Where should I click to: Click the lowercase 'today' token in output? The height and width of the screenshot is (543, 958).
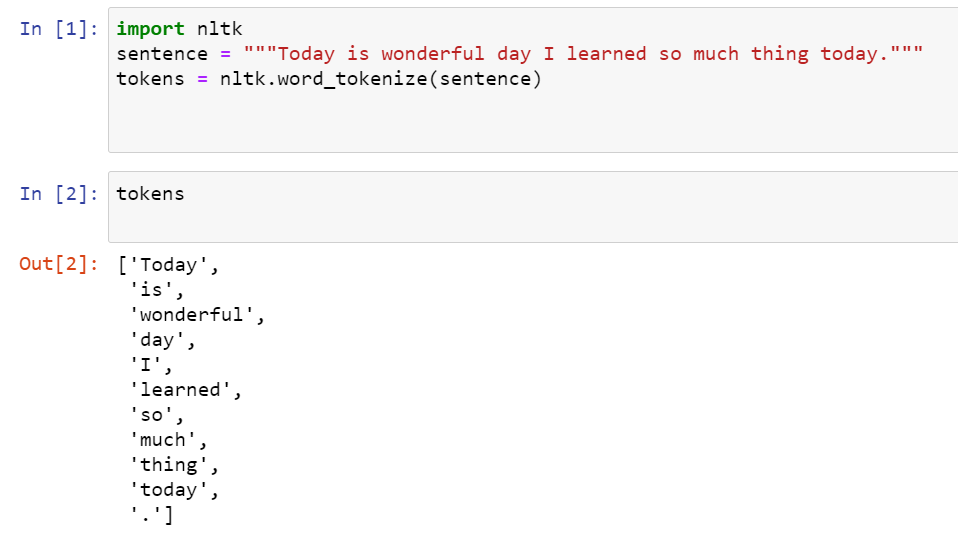click(x=169, y=490)
